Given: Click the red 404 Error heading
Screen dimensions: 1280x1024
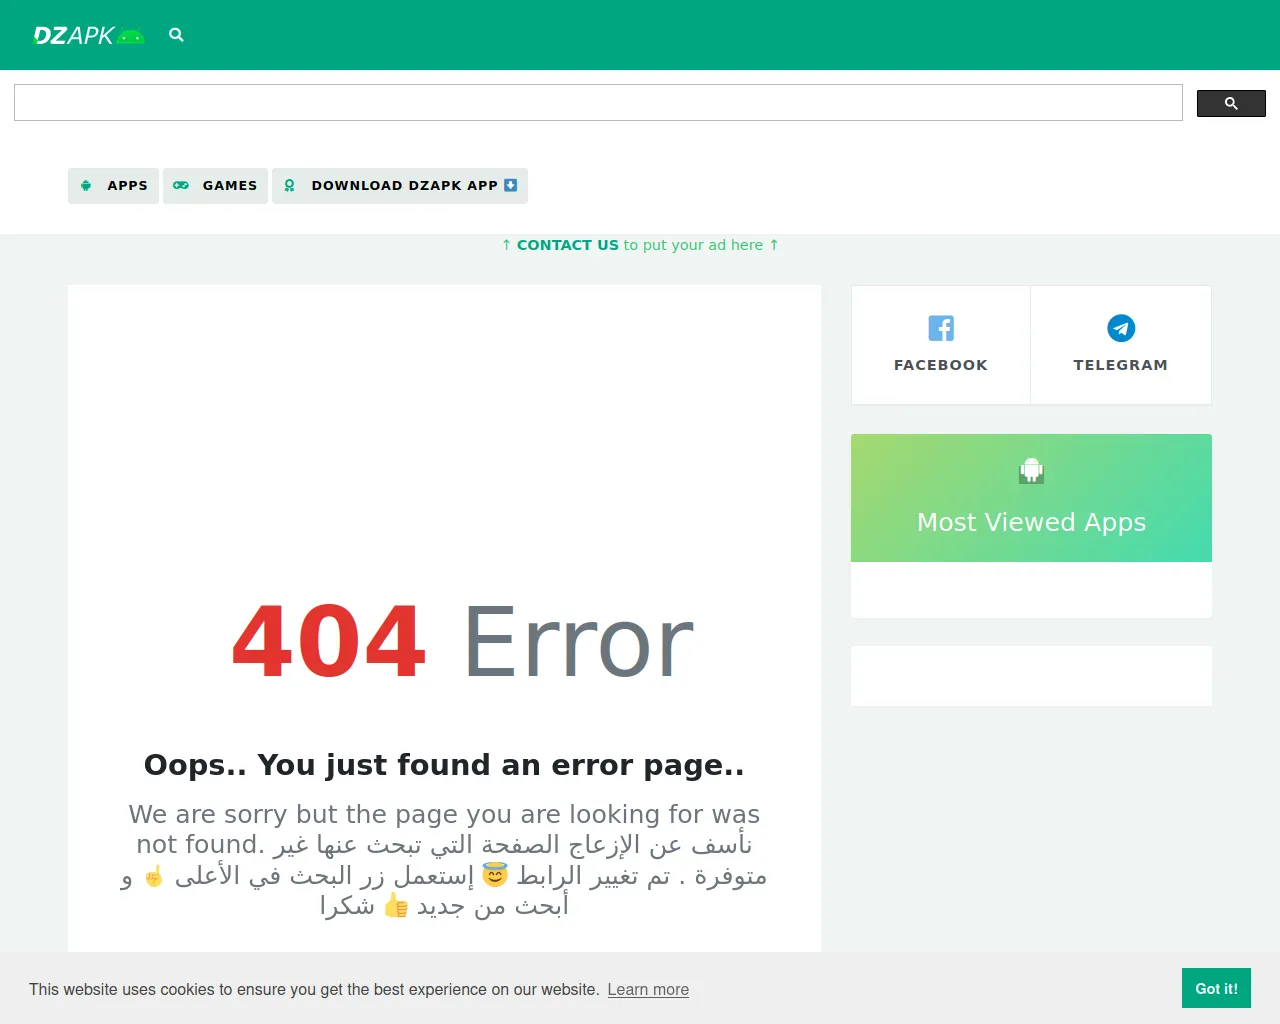Looking at the screenshot, I should coord(462,642).
